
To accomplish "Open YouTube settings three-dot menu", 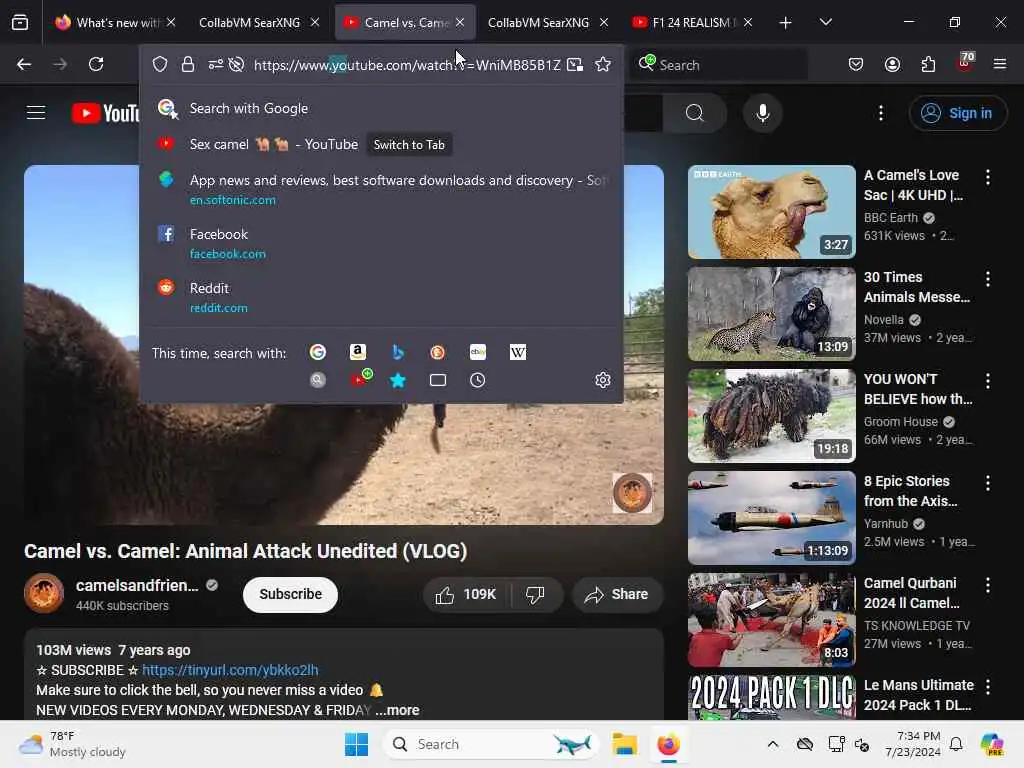I will [x=881, y=113].
